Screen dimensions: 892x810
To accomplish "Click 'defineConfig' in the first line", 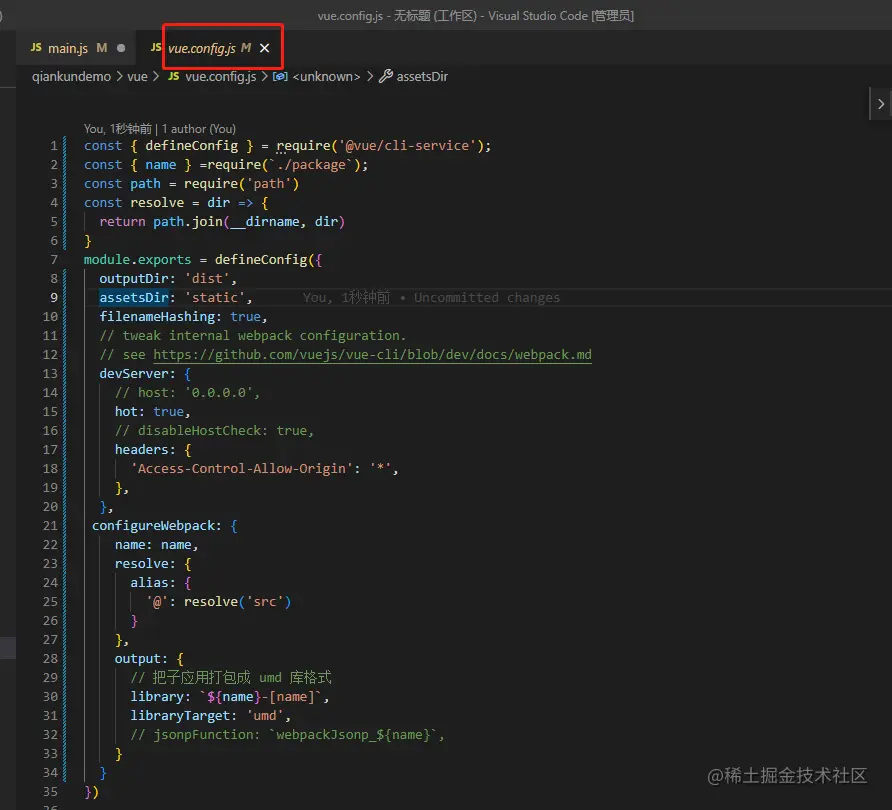I will coord(192,146).
